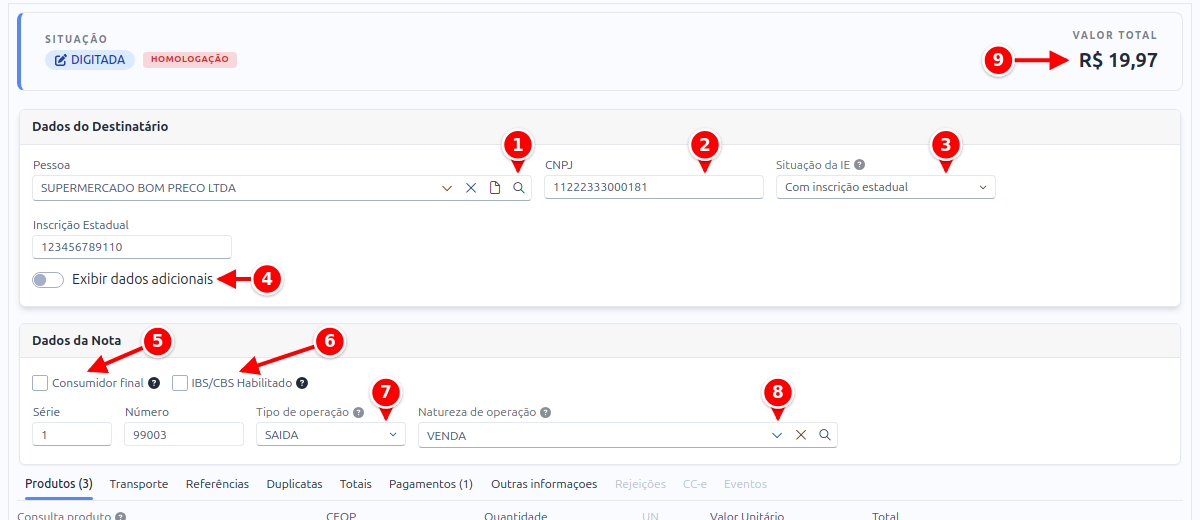Open the Pagamentos (1) tab
The image size is (1200, 520).
431,484
